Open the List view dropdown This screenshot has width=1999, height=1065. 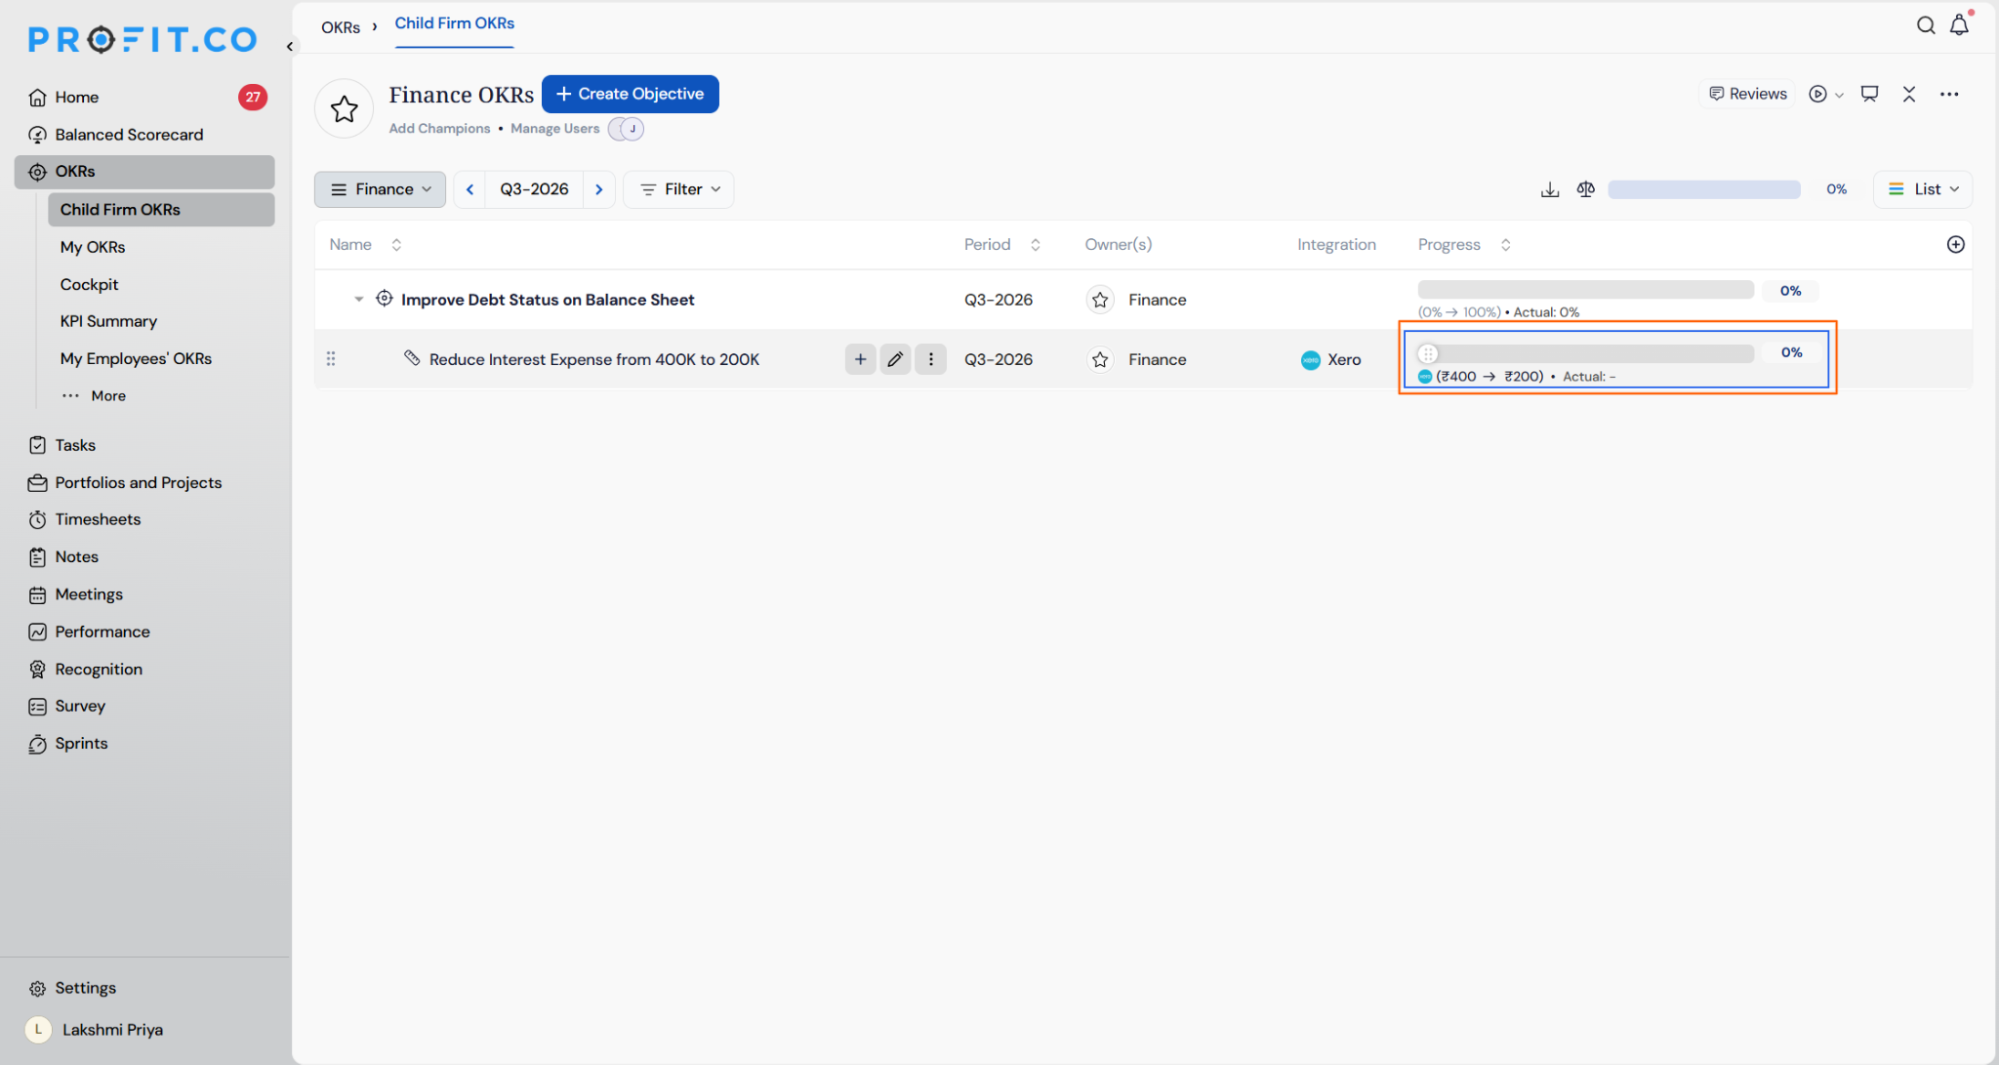(x=1922, y=189)
